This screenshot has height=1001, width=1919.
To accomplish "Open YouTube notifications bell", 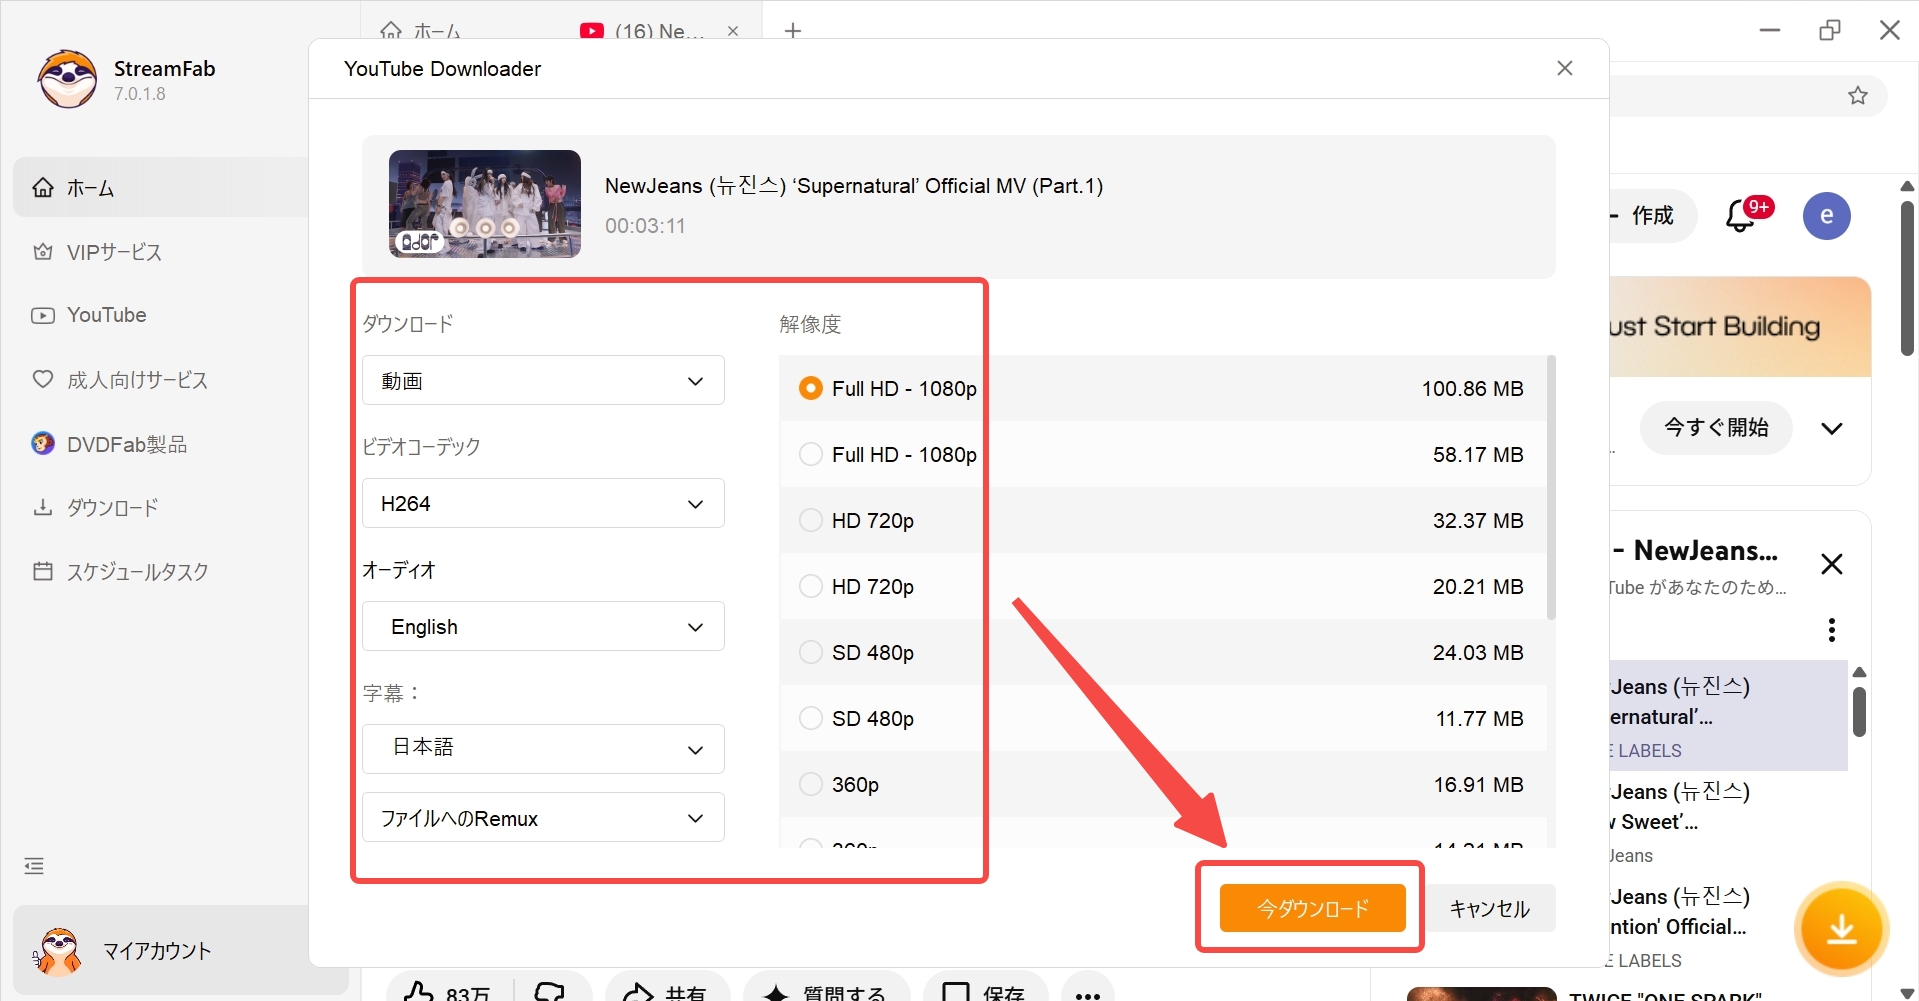I will tap(1741, 216).
